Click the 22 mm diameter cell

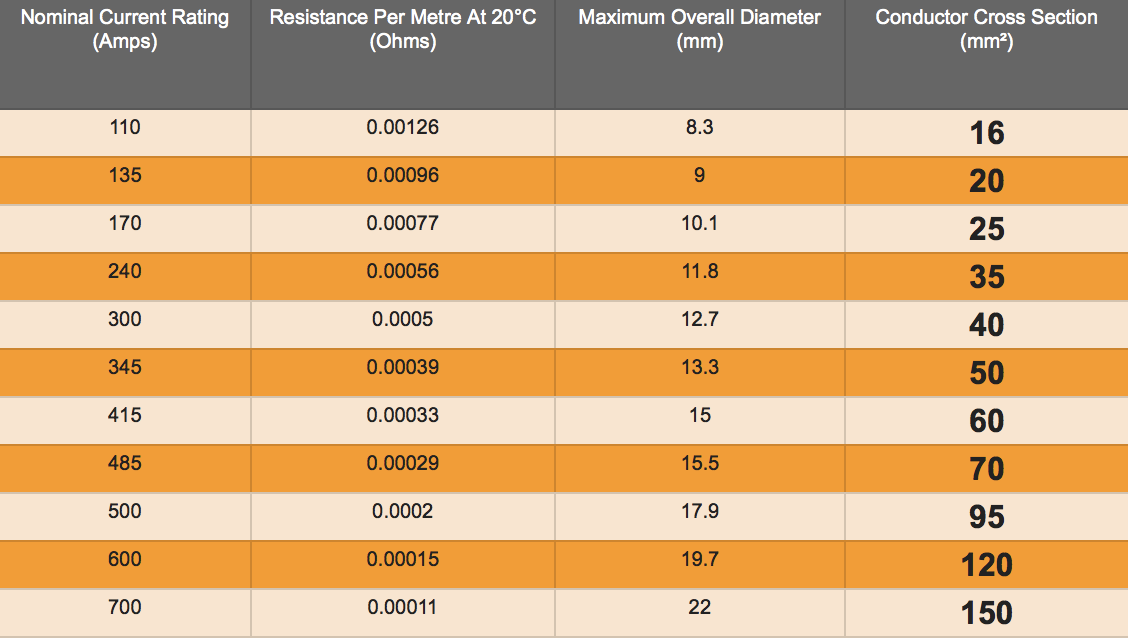[x=699, y=607]
